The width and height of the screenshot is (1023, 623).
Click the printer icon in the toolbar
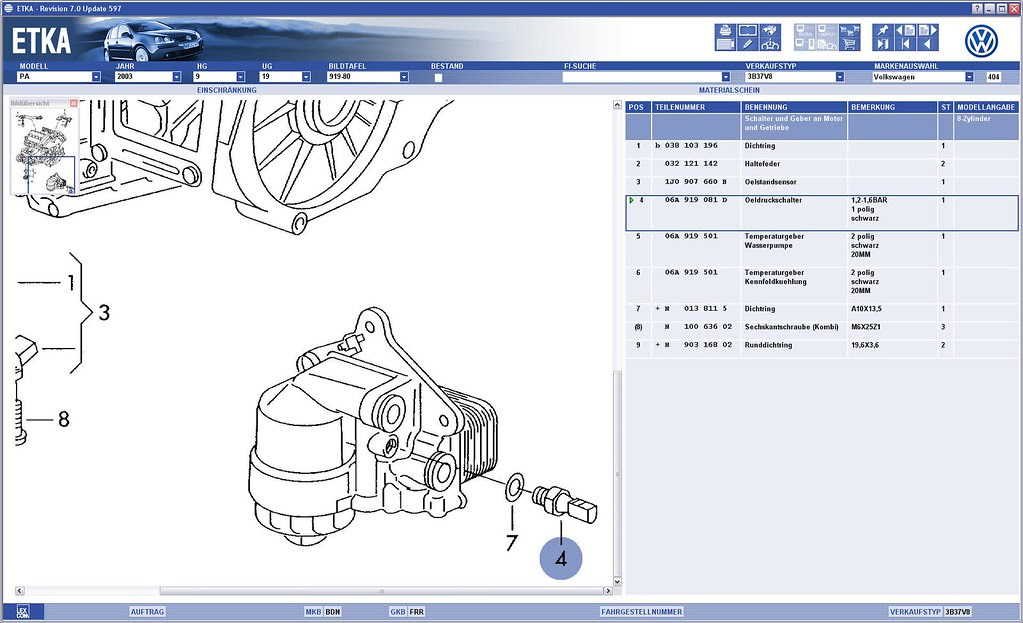725,31
